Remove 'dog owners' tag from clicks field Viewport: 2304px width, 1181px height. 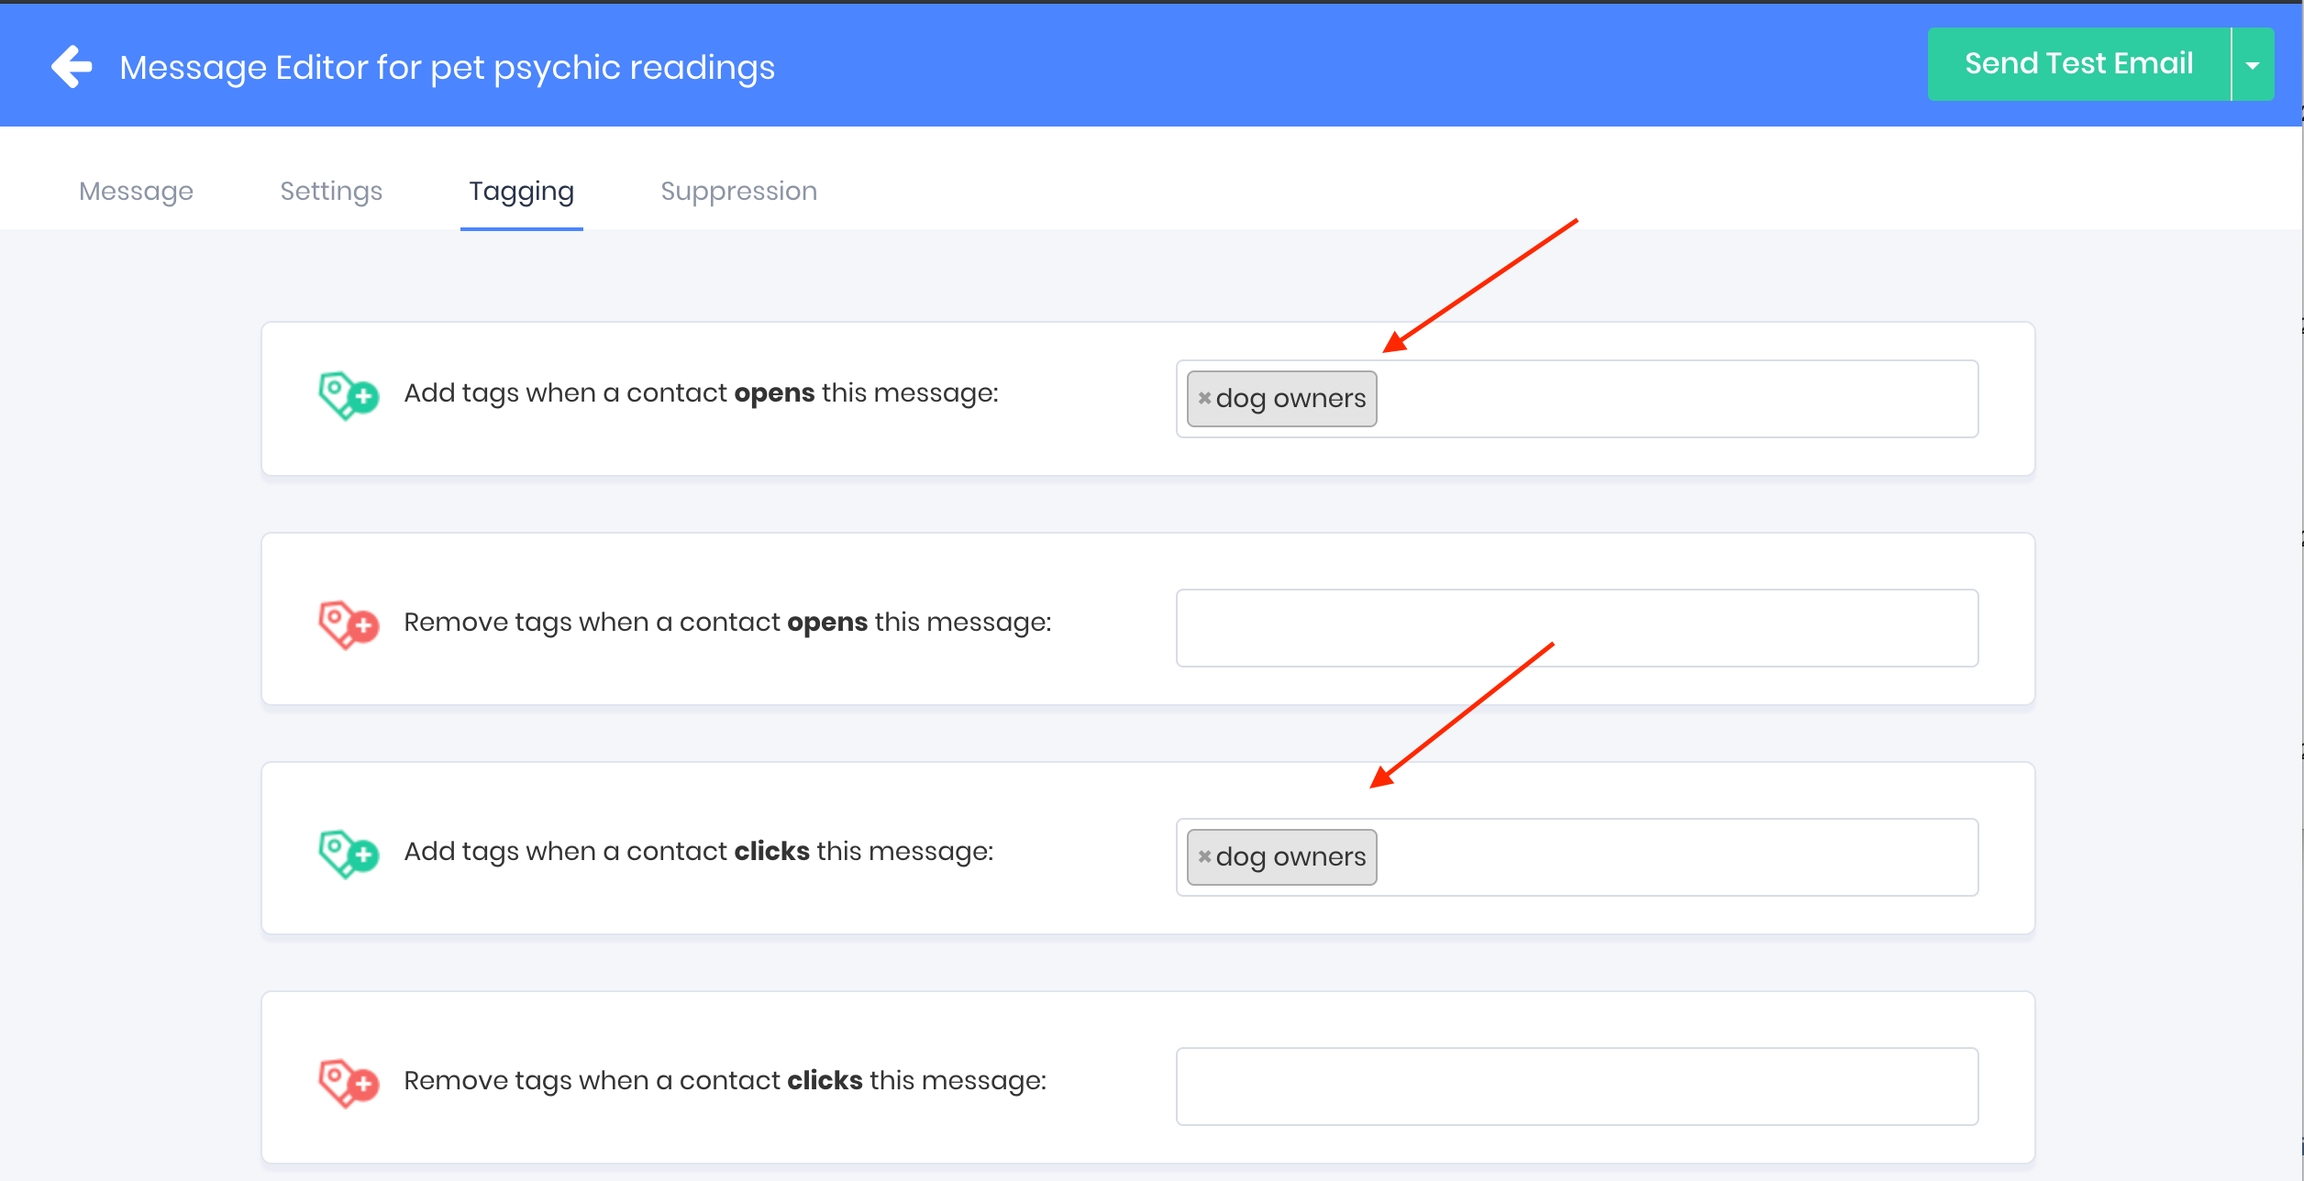tap(1204, 857)
